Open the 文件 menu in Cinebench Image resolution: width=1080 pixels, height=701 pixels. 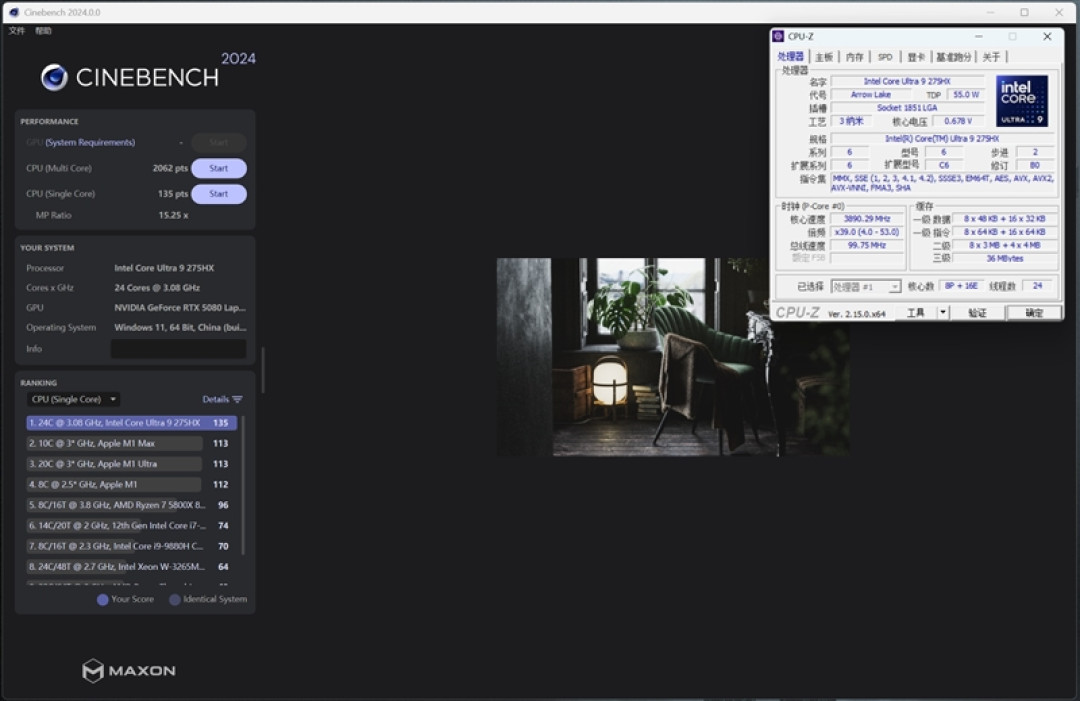[x=17, y=31]
